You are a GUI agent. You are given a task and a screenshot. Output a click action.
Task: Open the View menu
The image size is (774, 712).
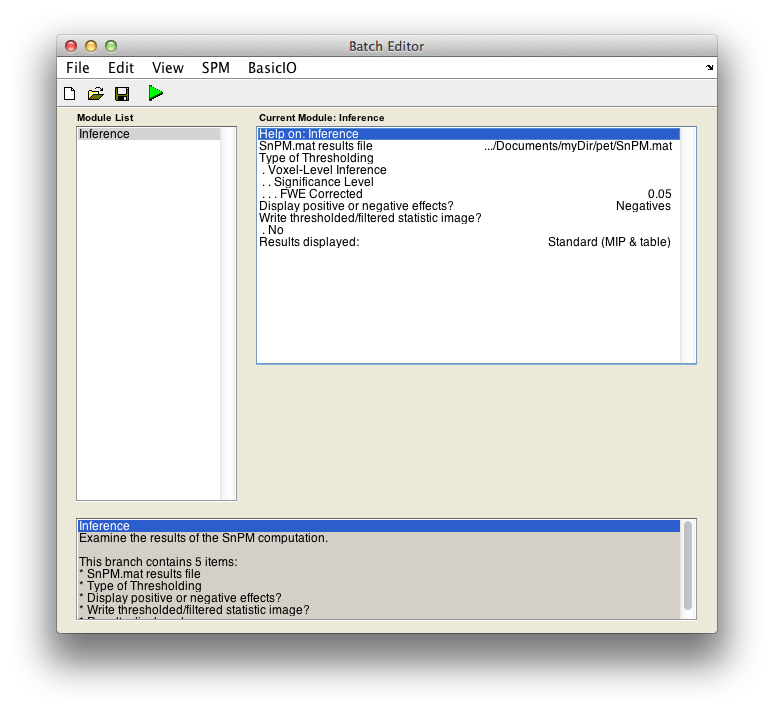(x=168, y=68)
